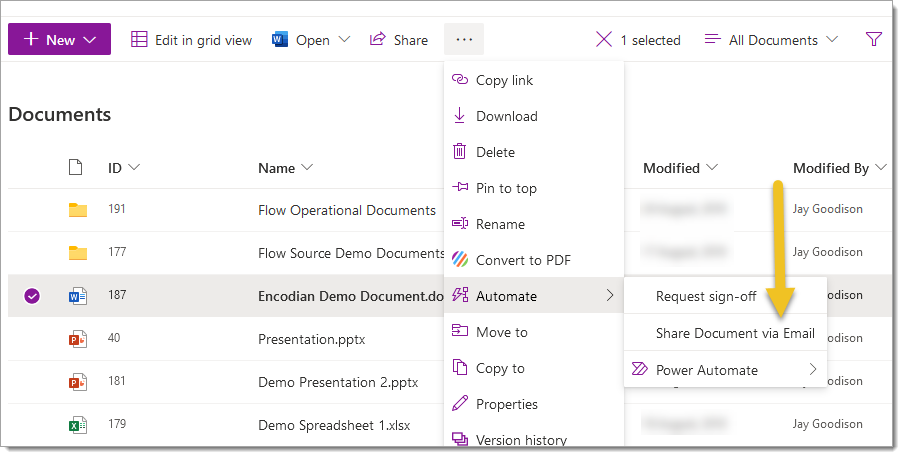Click the trash icon for Delete
This screenshot has height=457, width=903.
click(x=460, y=152)
